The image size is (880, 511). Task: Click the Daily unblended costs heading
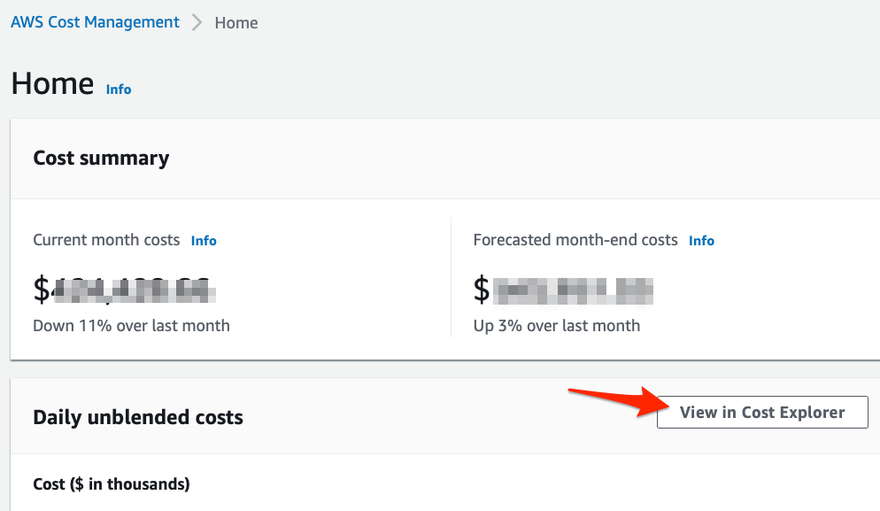[138, 417]
